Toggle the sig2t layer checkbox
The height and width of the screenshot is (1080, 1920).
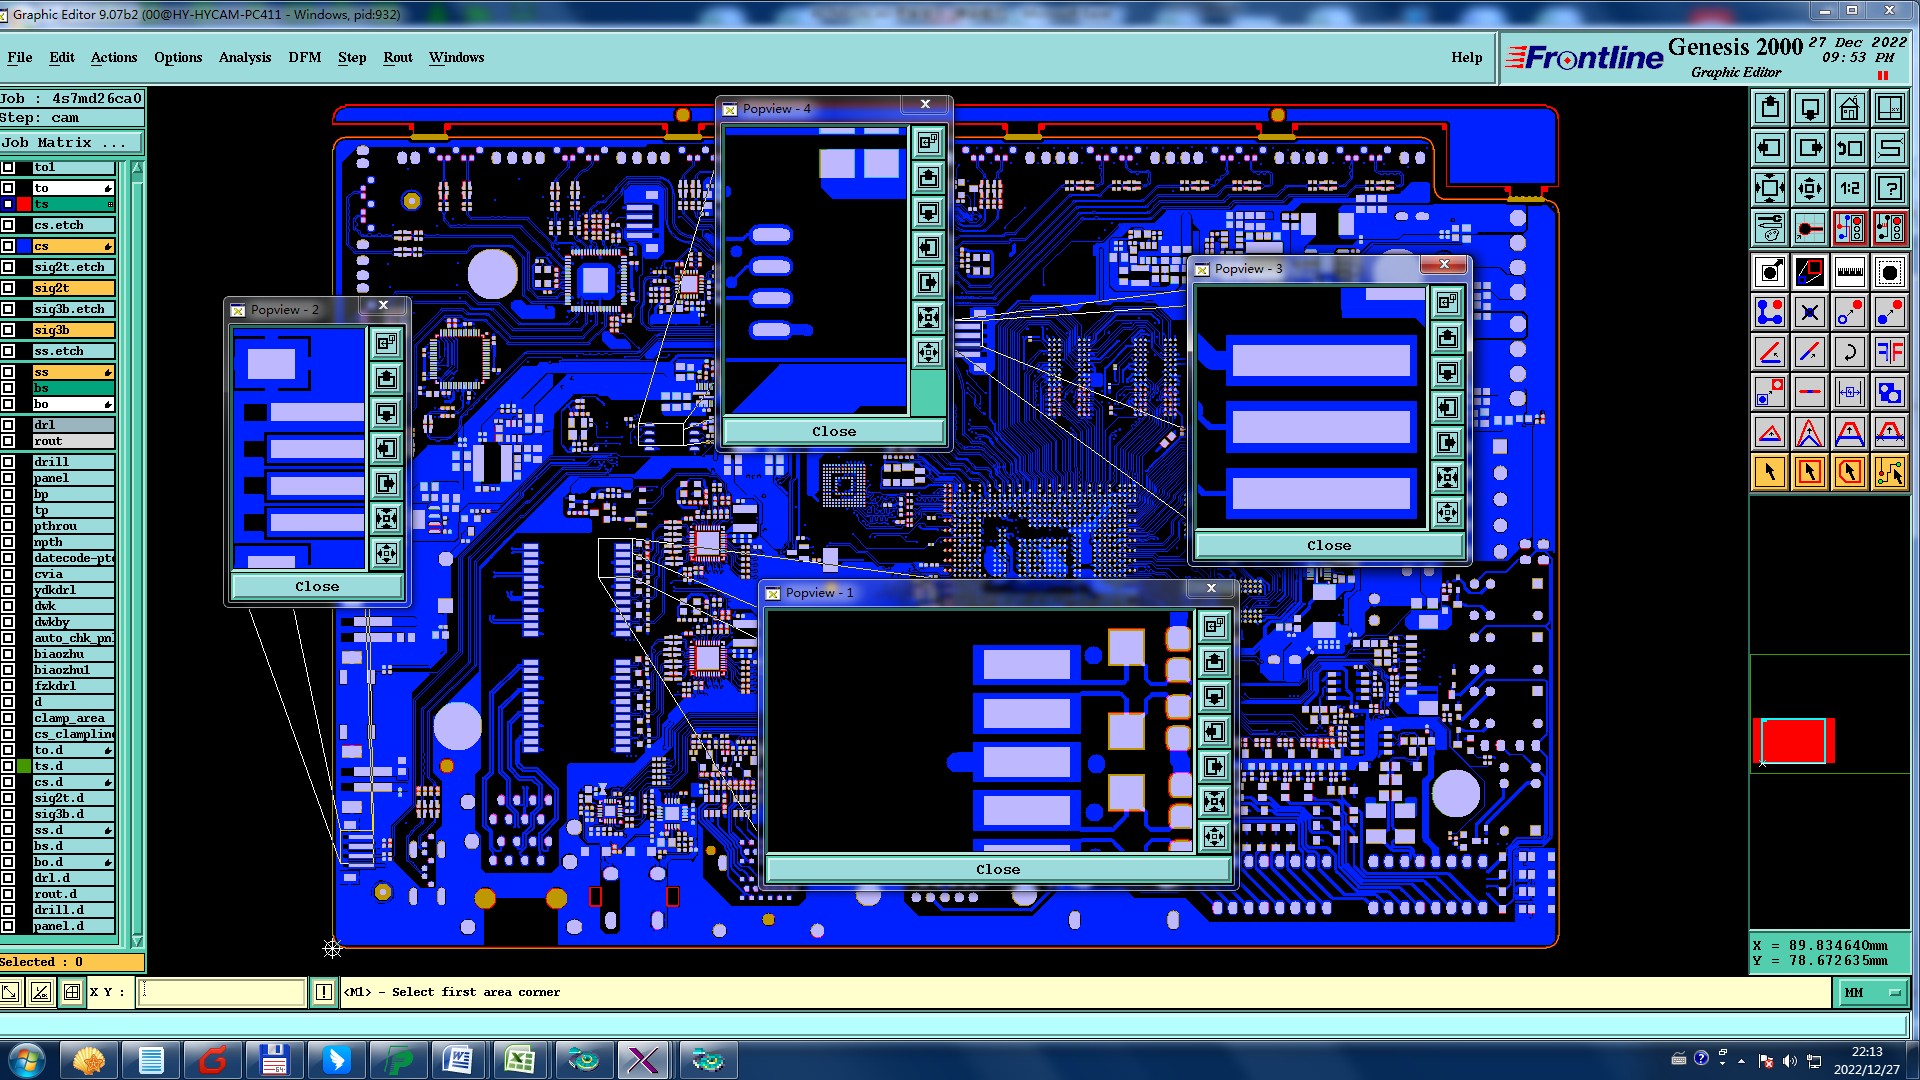point(8,288)
